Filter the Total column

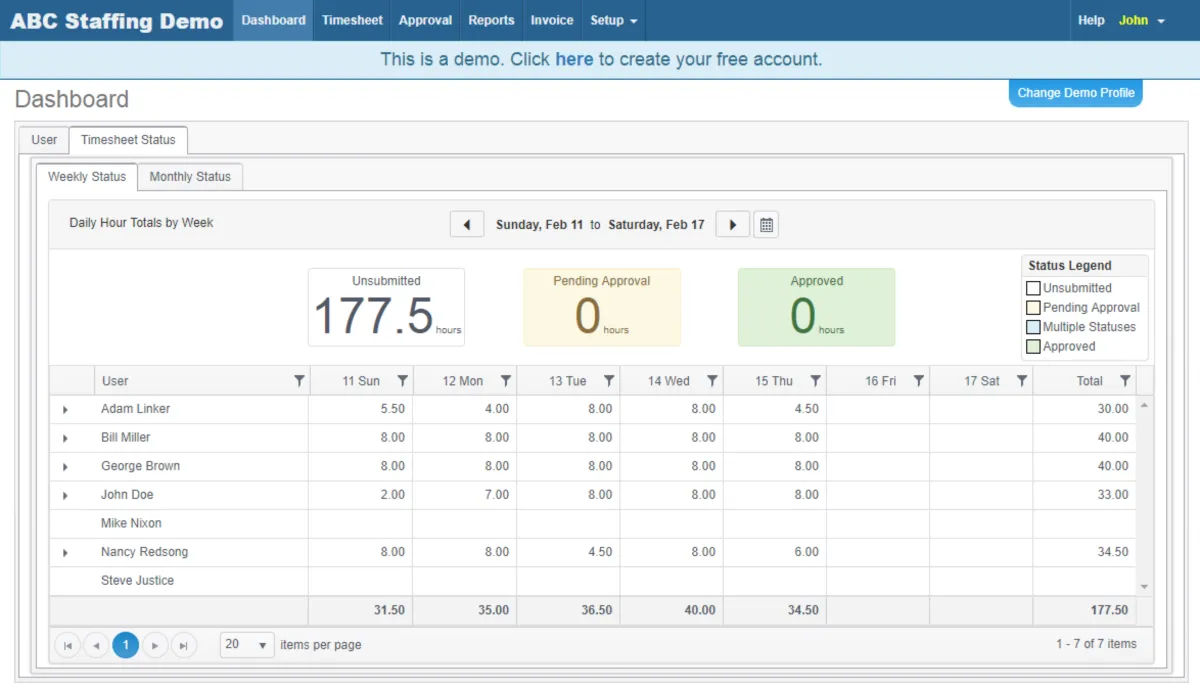tap(1125, 381)
